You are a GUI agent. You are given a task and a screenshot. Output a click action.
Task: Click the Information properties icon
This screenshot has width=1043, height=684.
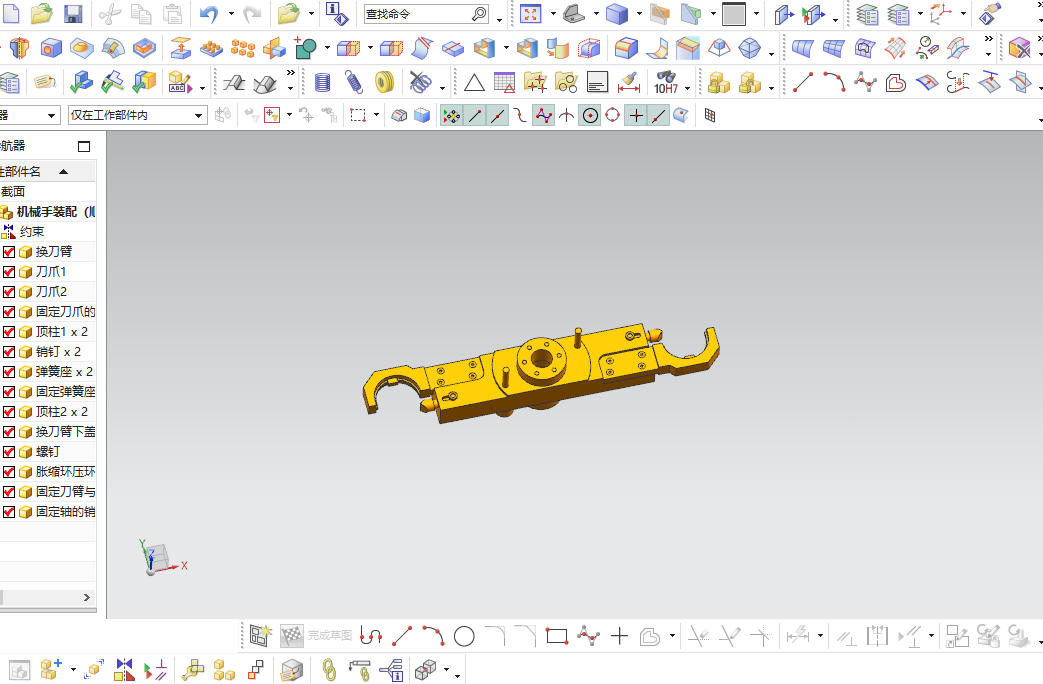pyautogui.click(x=337, y=14)
